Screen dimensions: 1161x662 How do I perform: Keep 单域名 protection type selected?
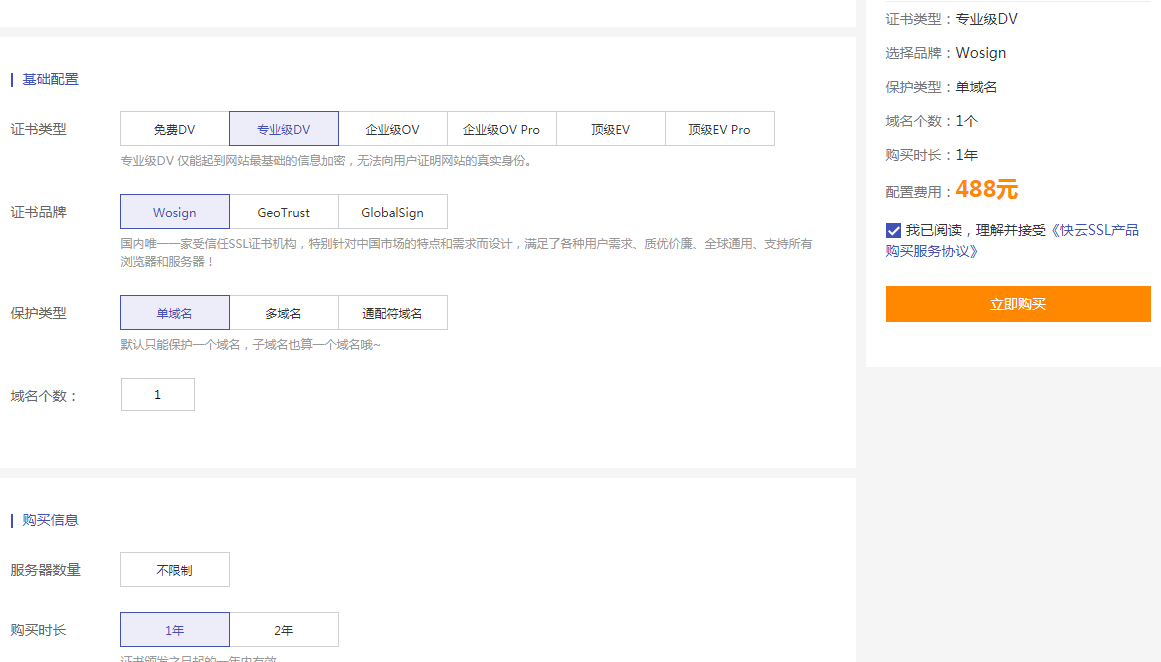(x=174, y=312)
